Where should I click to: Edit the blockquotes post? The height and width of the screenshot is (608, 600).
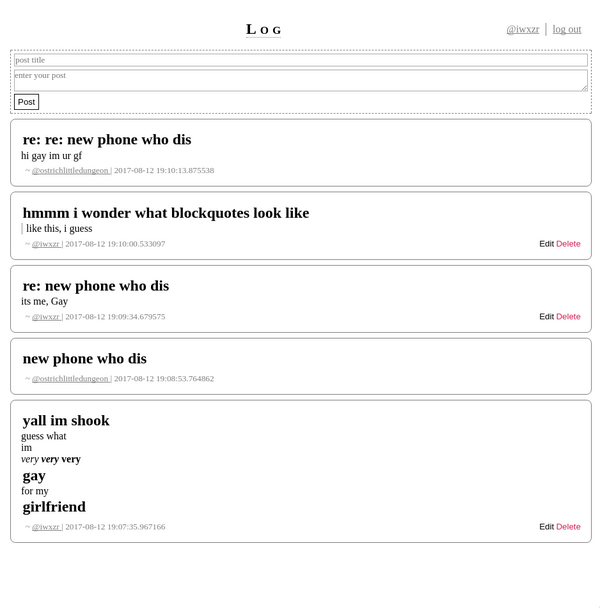[x=546, y=244]
